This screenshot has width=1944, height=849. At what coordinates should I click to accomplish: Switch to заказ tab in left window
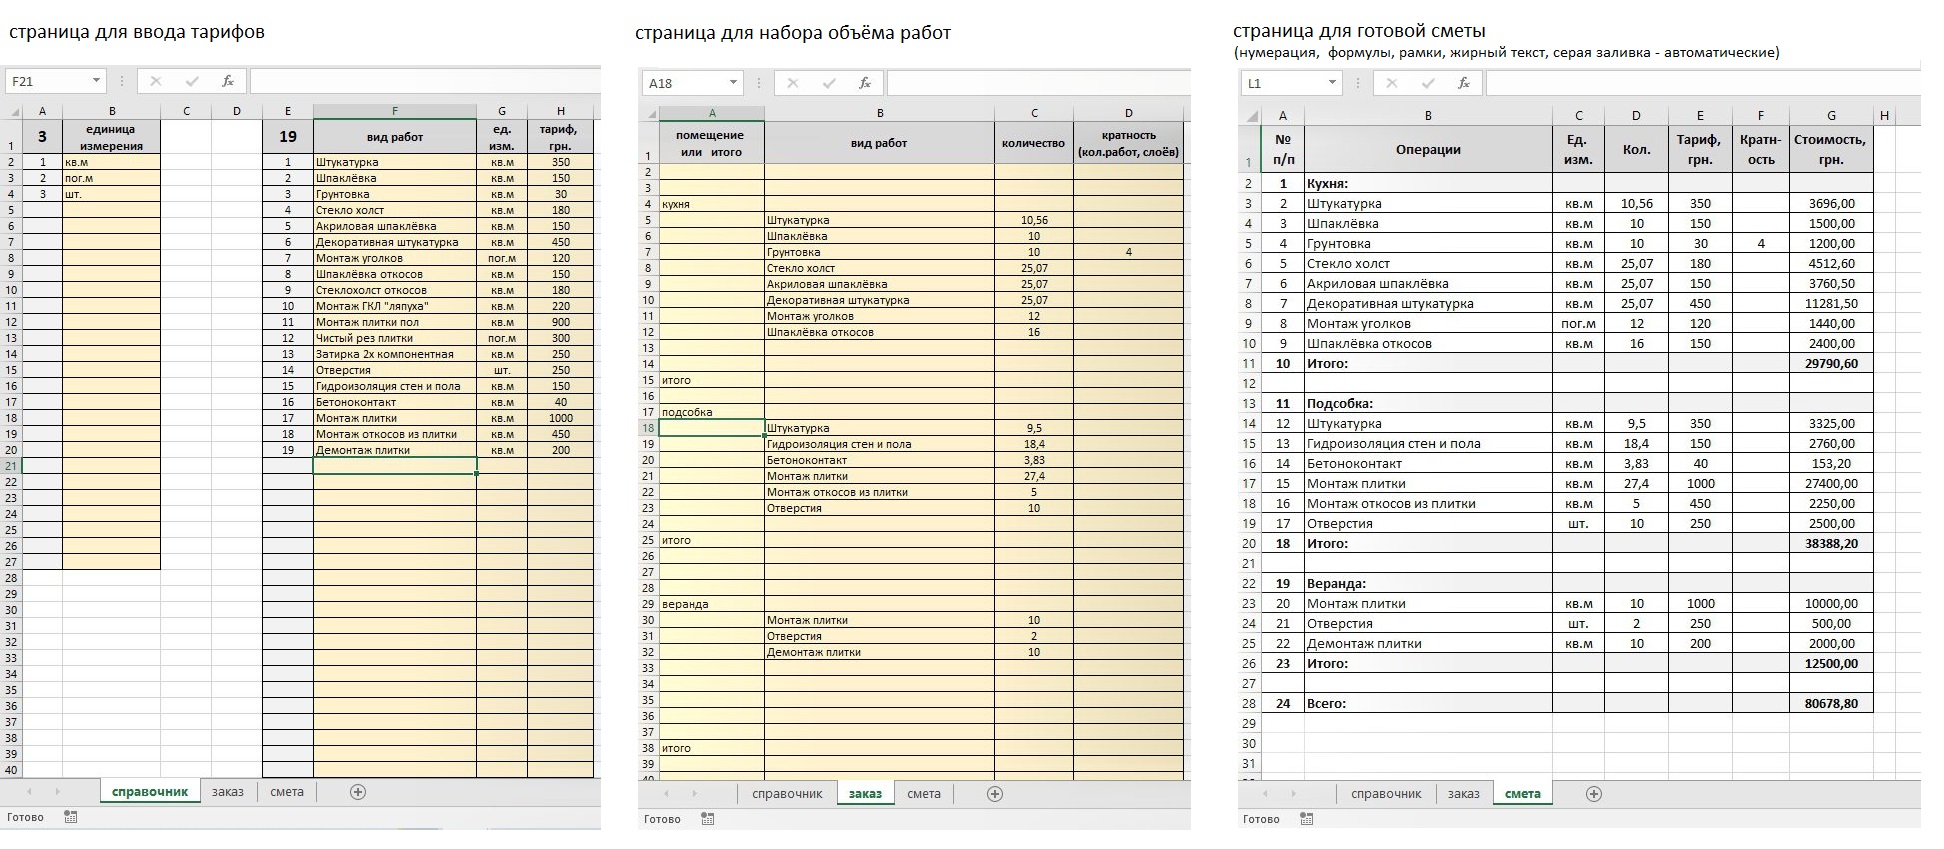228,792
